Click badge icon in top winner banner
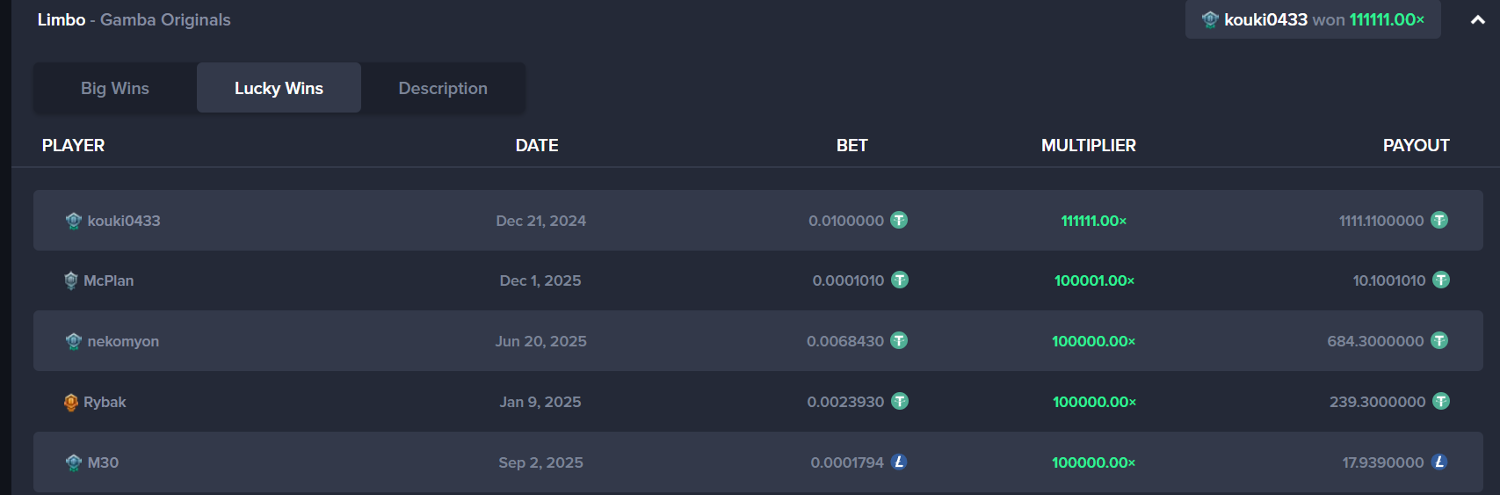Image resolution: width=1500 pixels, height=495 pixels. (x=1210, y=20)
